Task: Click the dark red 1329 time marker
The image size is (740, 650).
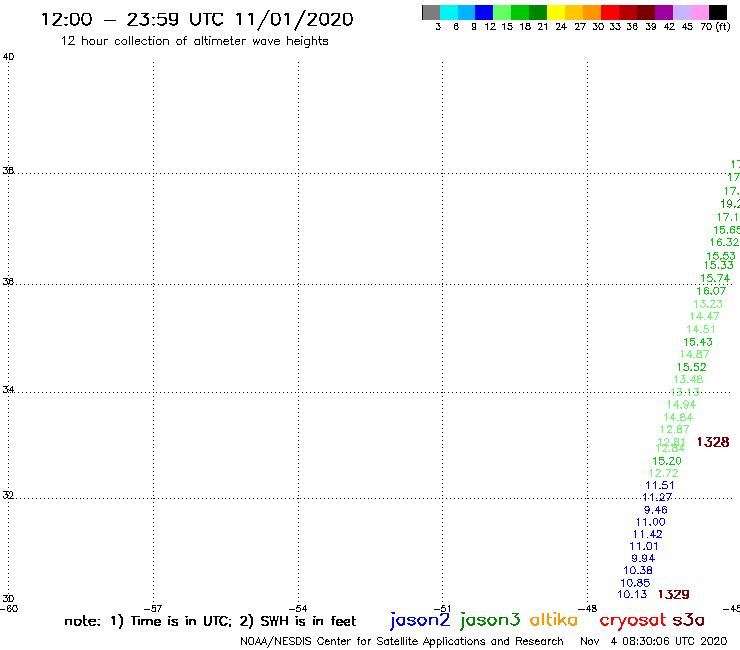Action: (x=673, y=594)
